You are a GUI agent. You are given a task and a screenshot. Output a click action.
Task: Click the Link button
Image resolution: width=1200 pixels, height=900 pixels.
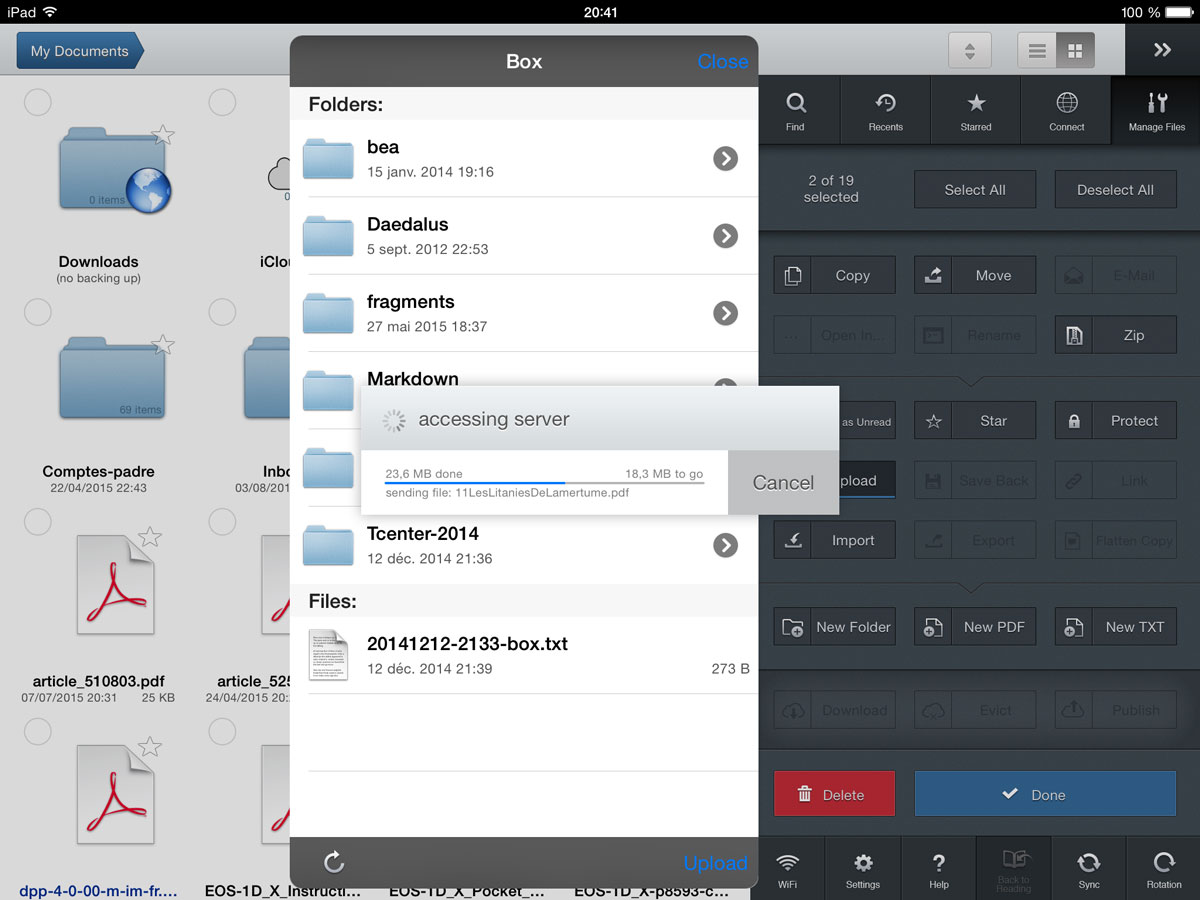[1115, 481]
